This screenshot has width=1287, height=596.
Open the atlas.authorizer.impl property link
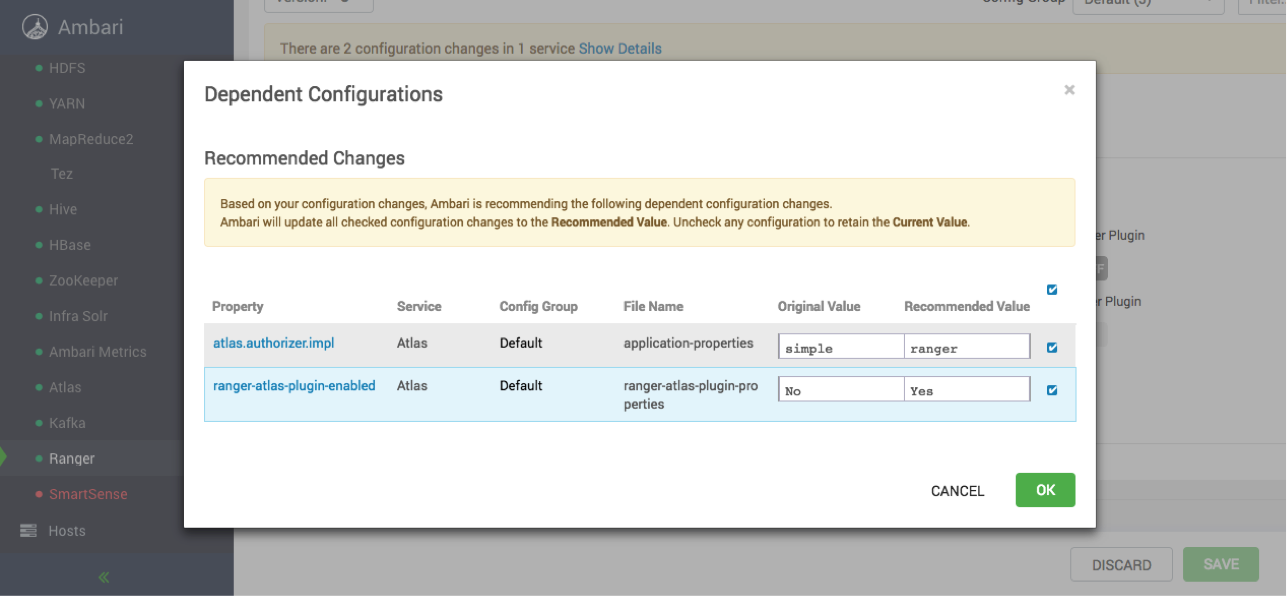click(x=274, y=343)
